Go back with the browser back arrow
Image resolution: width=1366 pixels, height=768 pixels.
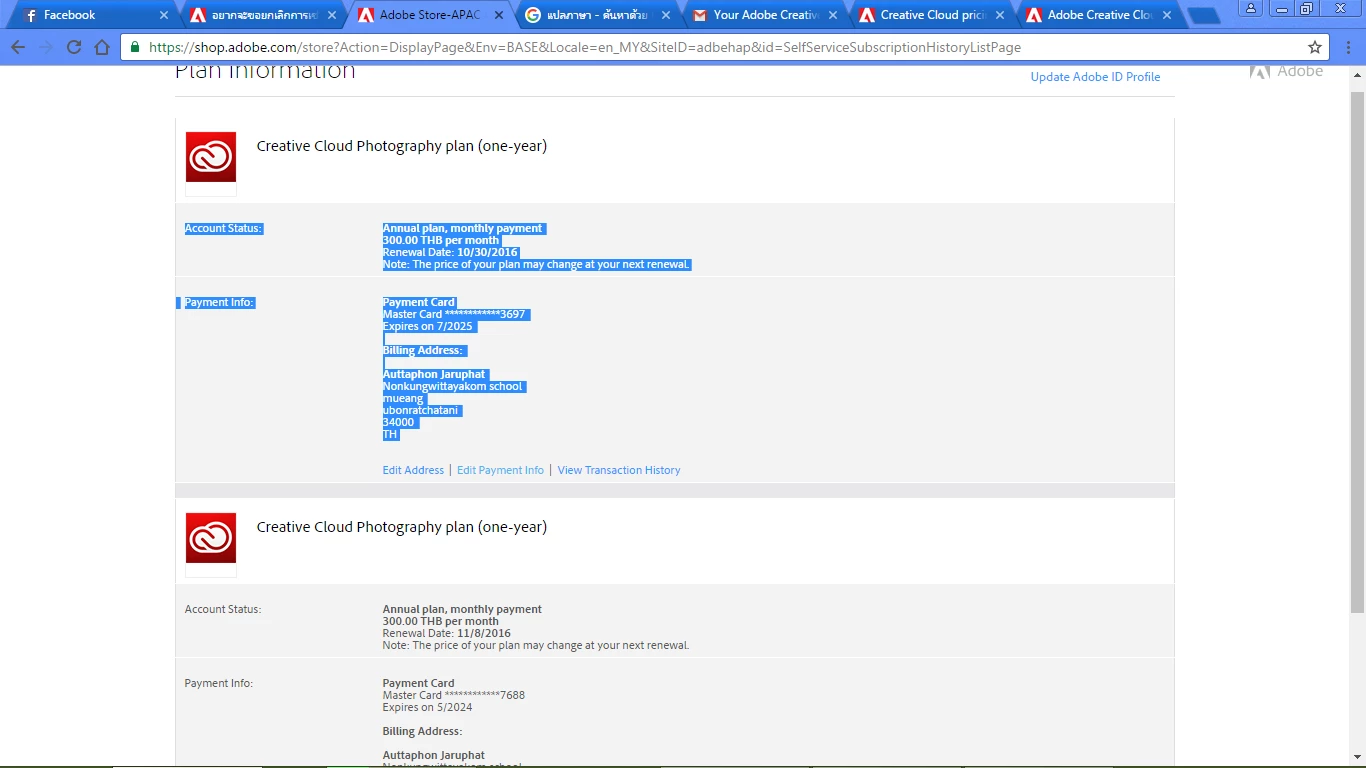pos(18,47)
